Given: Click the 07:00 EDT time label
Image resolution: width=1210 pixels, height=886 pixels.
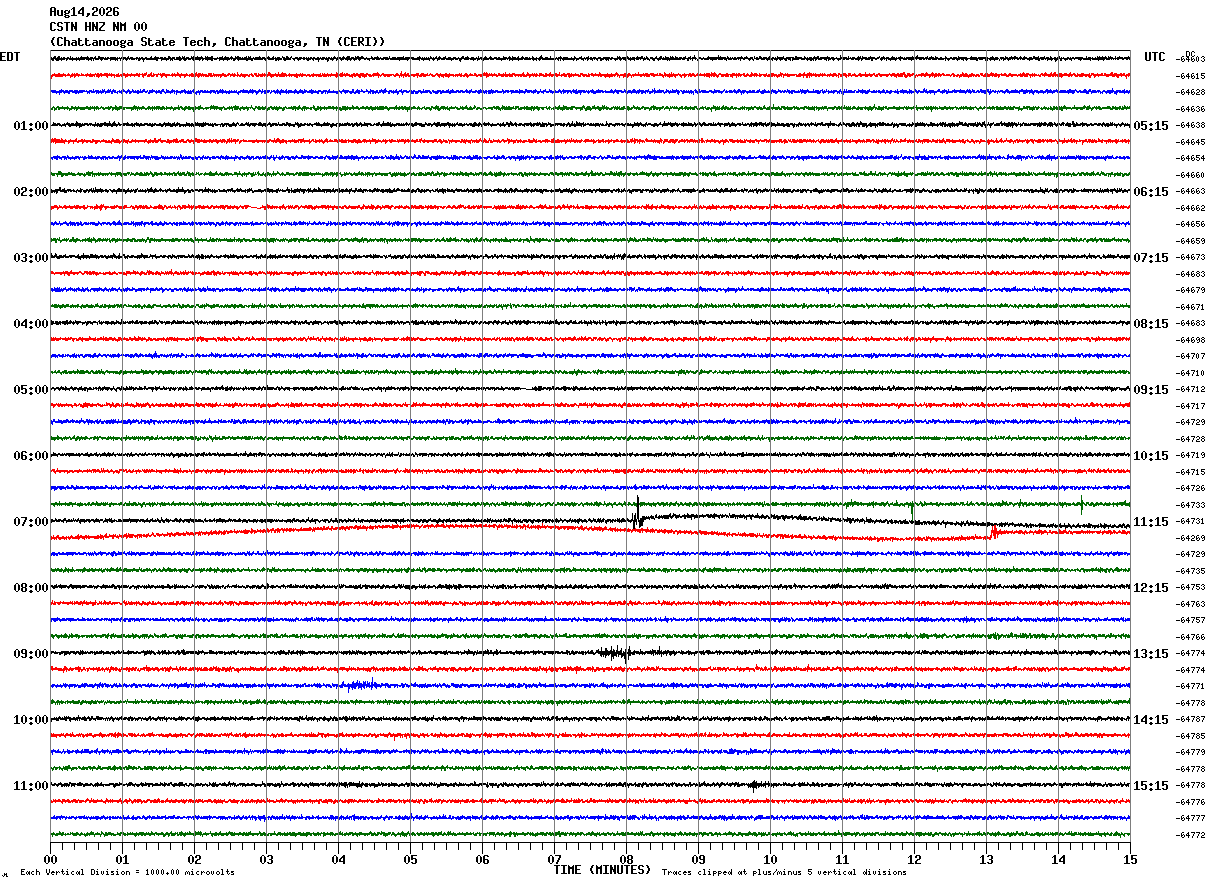Looking at the screenshot, I should pyautogui.click(x=30, y=522).
